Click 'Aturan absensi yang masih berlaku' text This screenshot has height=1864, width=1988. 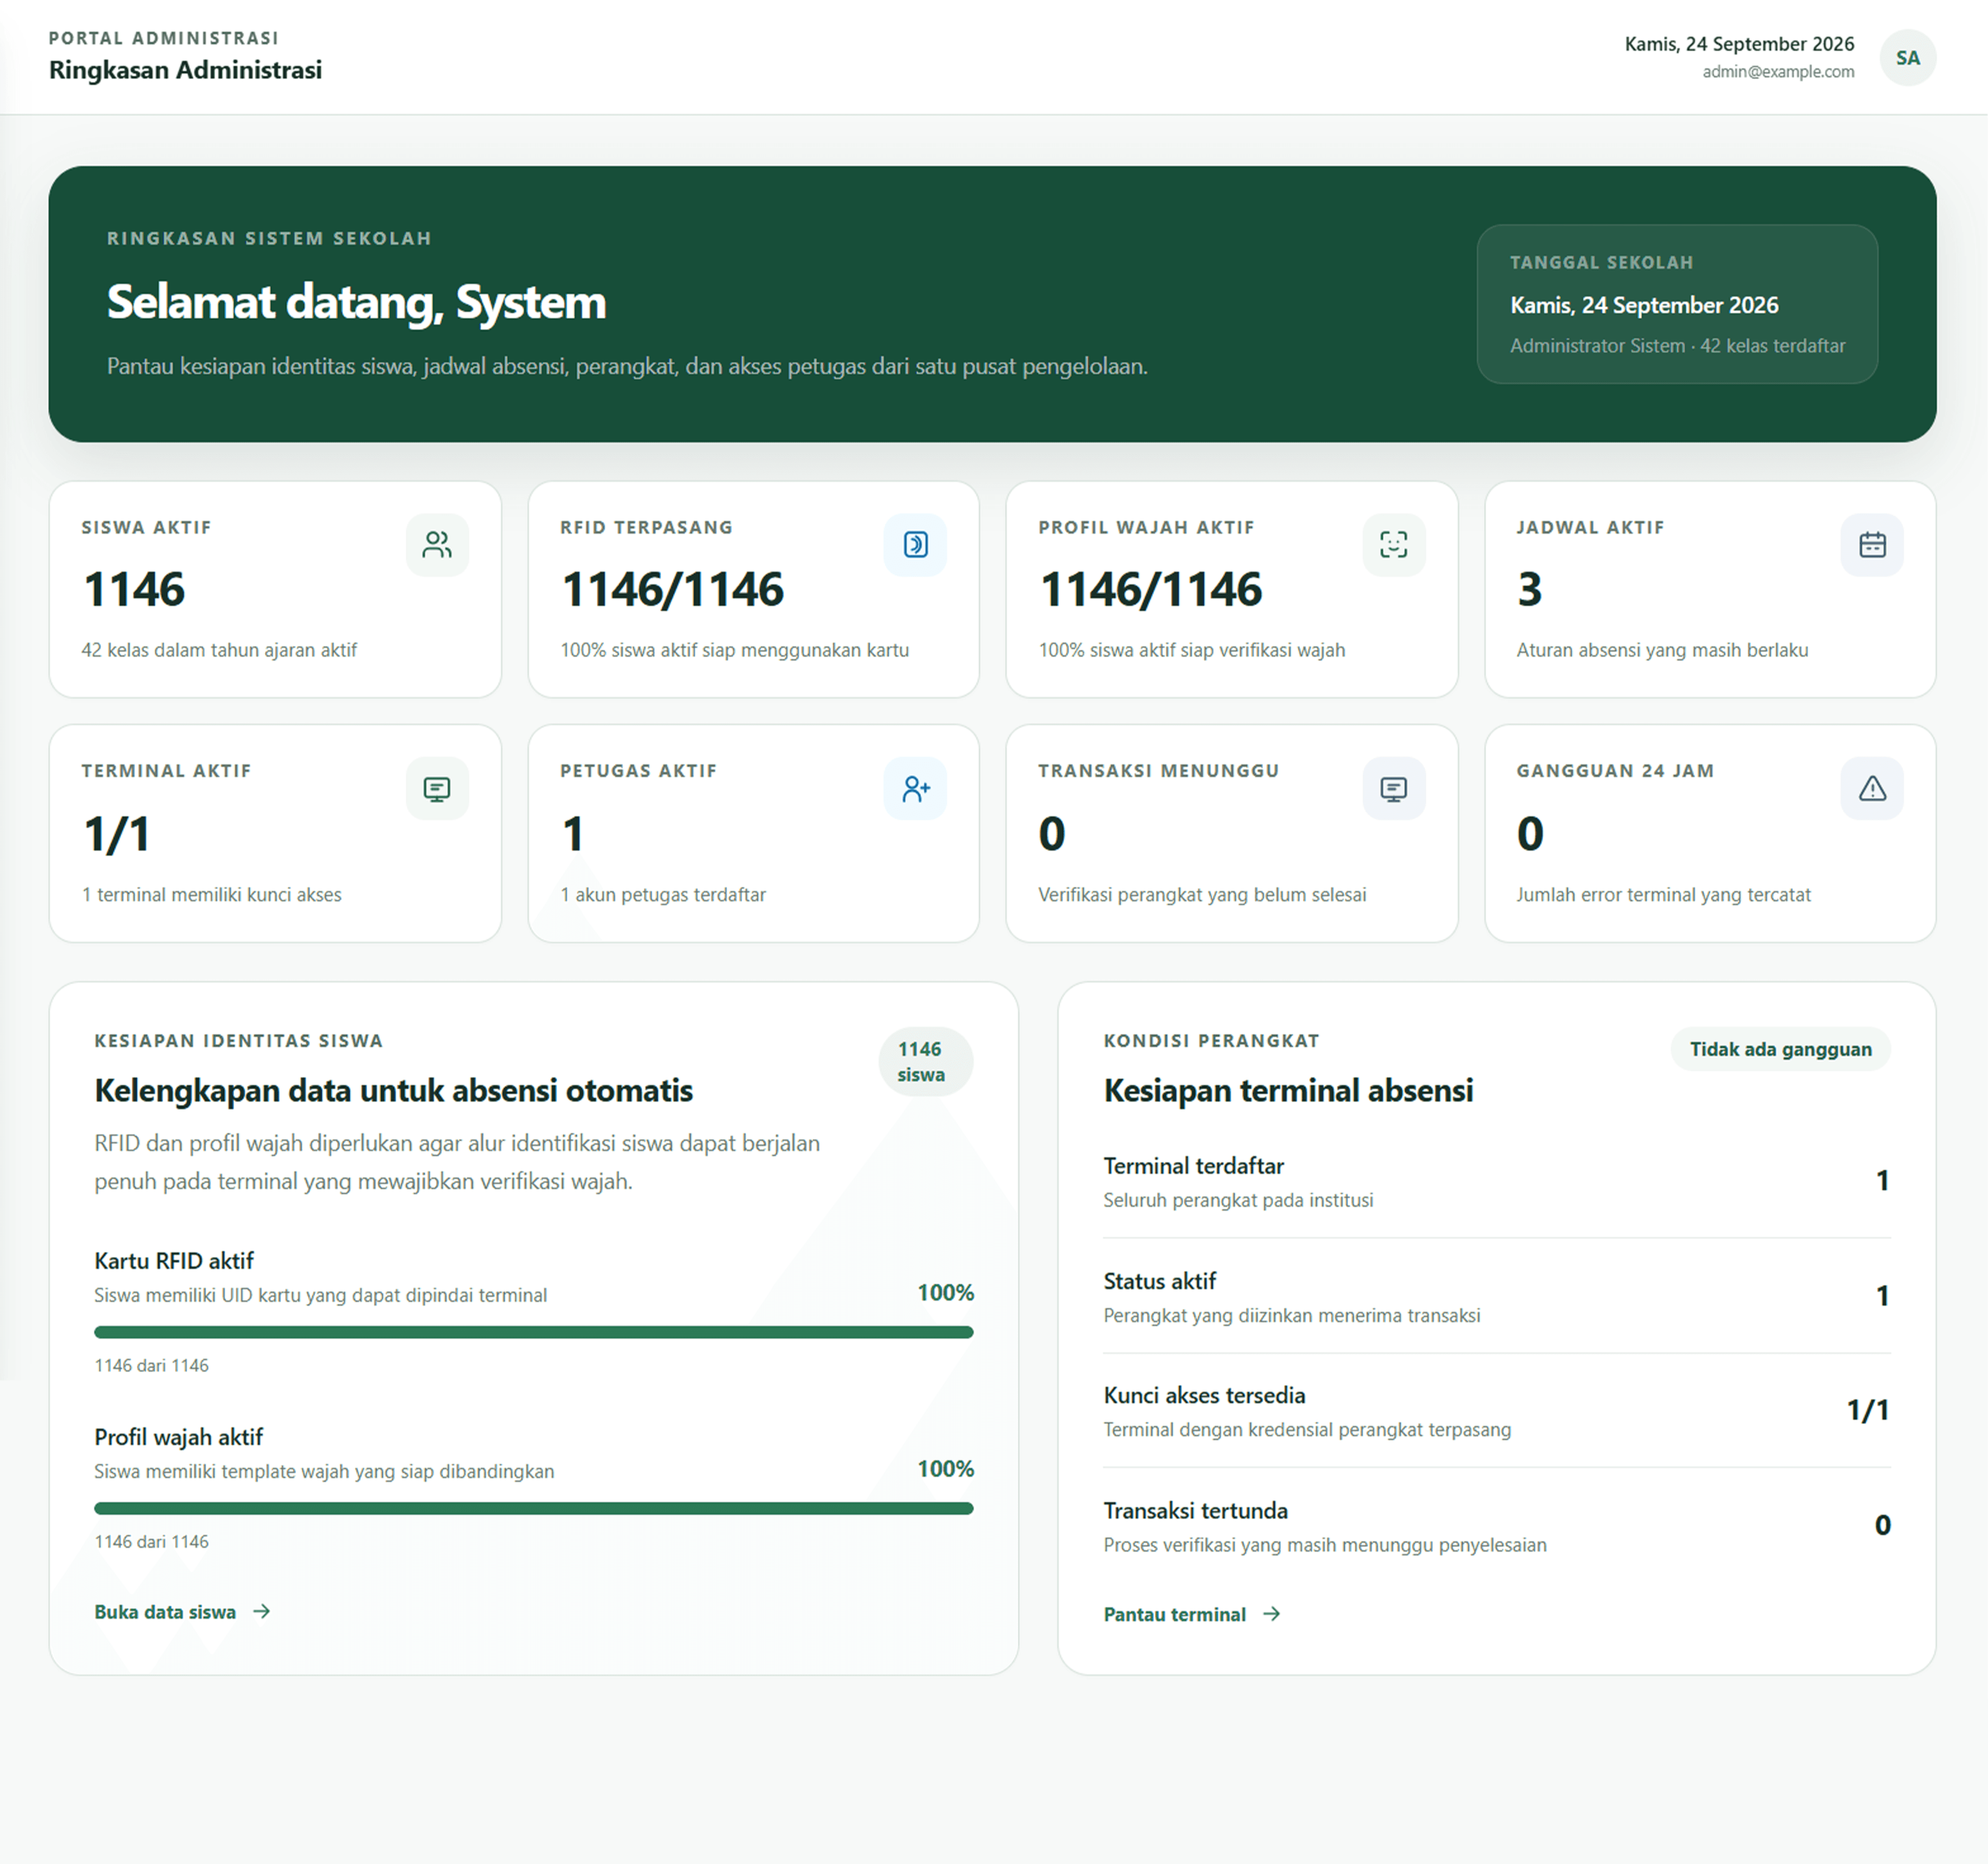(x=1662, y=650)
